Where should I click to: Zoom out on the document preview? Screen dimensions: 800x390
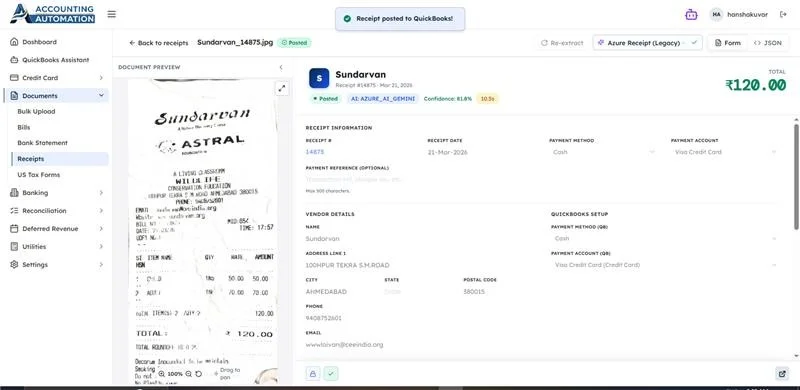[x=188, y=374]
